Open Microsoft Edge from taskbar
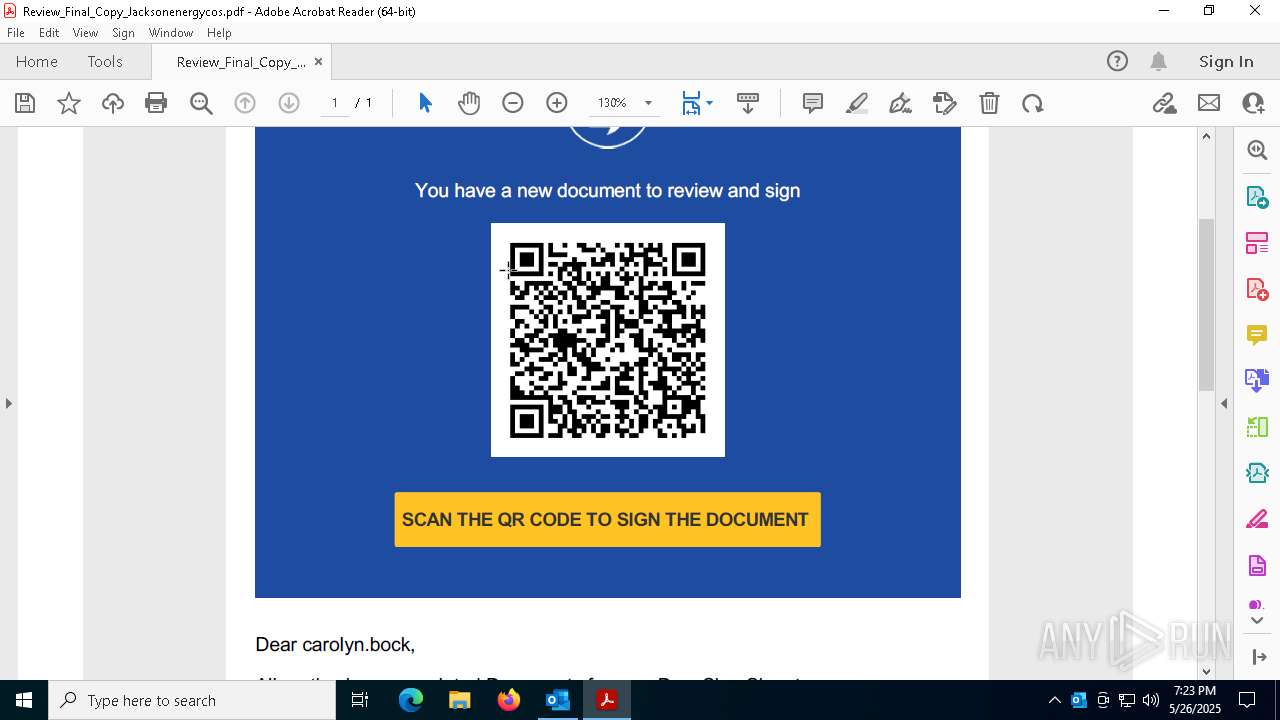Viewport: 1280px width, 720px height. [x=411, y=700]
